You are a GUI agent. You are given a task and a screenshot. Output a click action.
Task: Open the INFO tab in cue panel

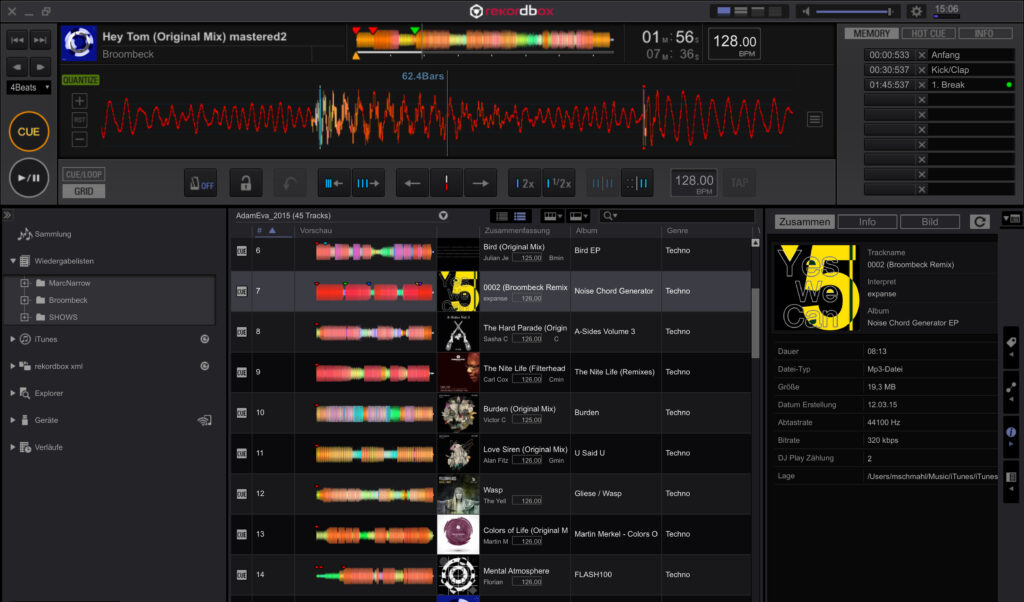point(984,33)
